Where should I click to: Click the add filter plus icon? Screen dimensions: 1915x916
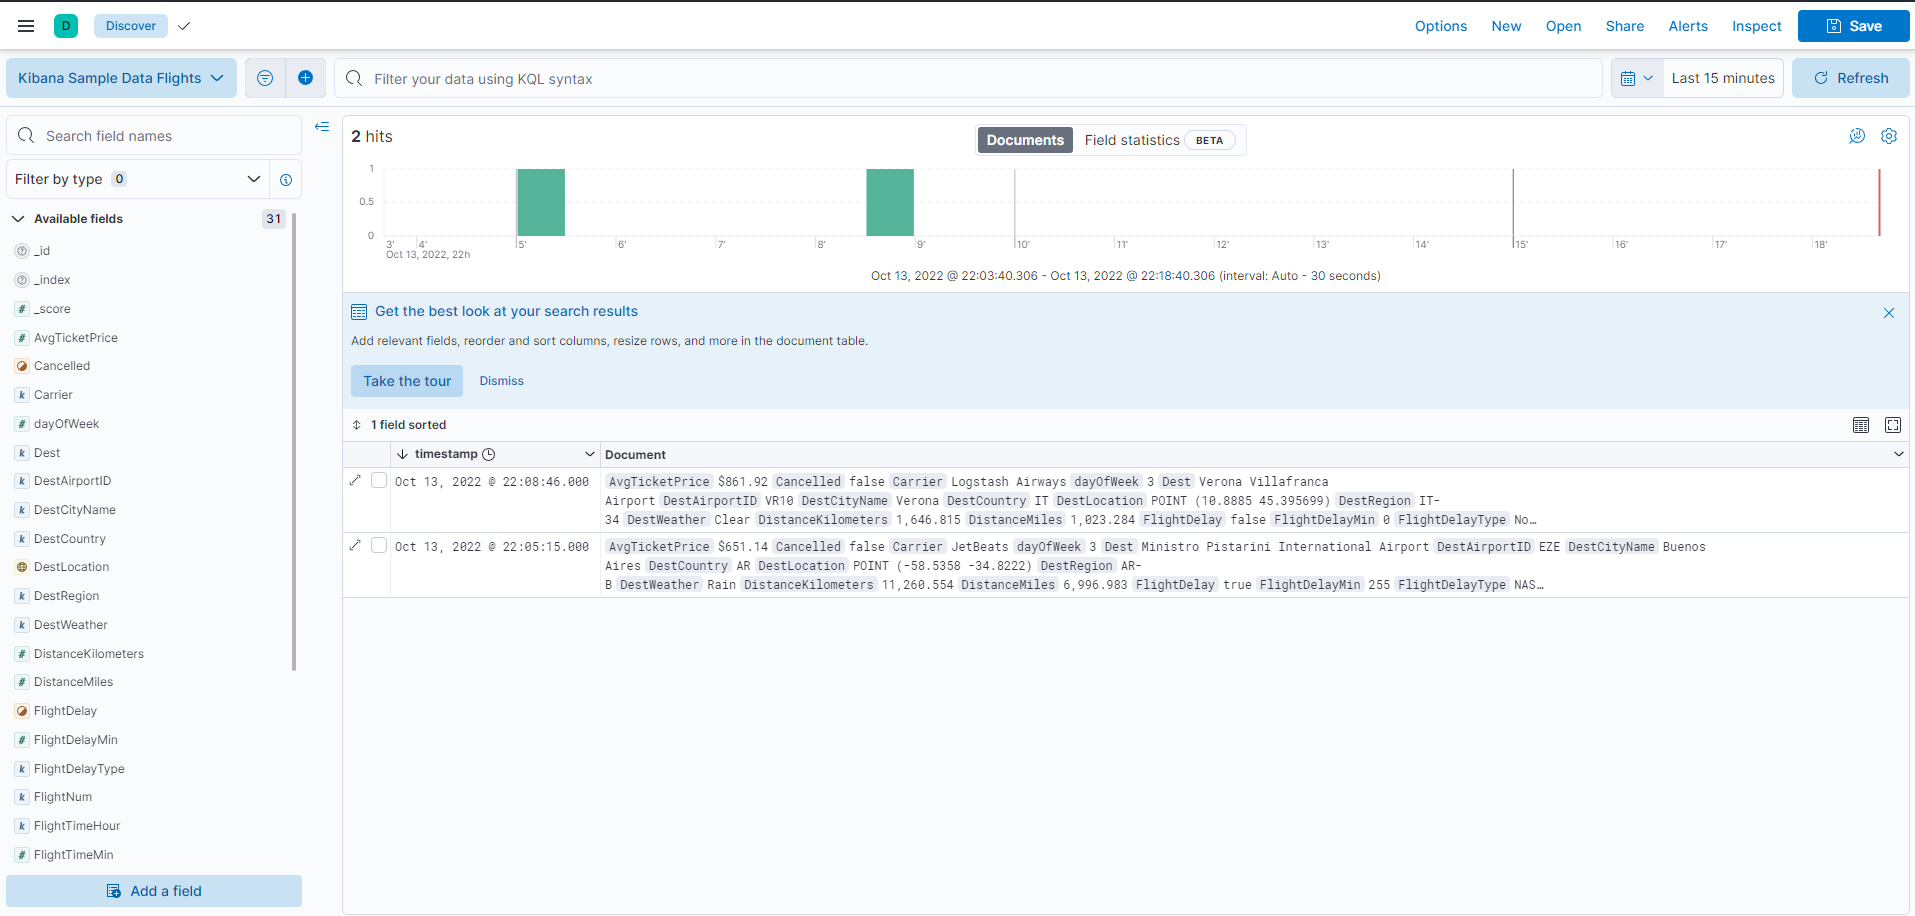point(306,78)
